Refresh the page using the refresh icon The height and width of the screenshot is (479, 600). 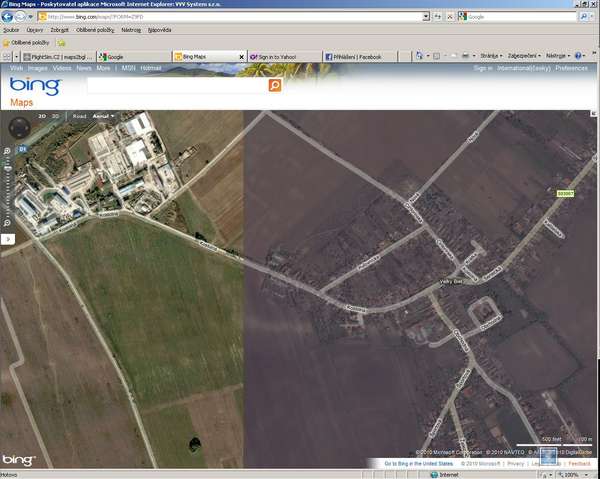(x=438, y=17)
